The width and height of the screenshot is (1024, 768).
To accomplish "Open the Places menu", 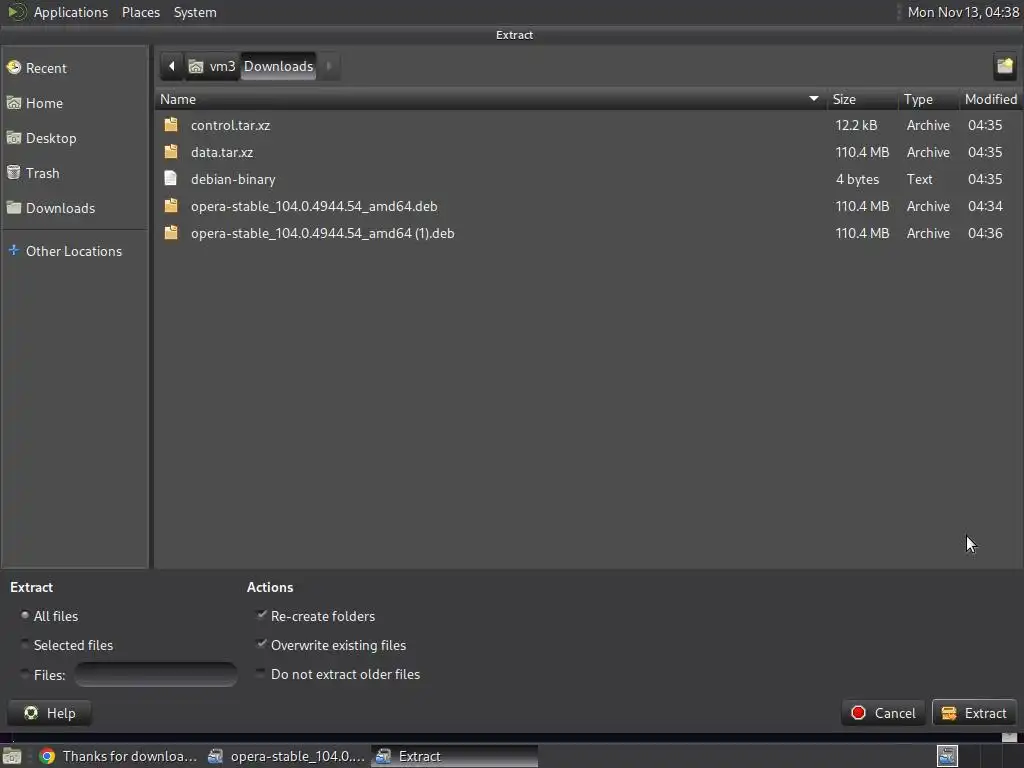I will pyautogui.click(x=140, y=12).
